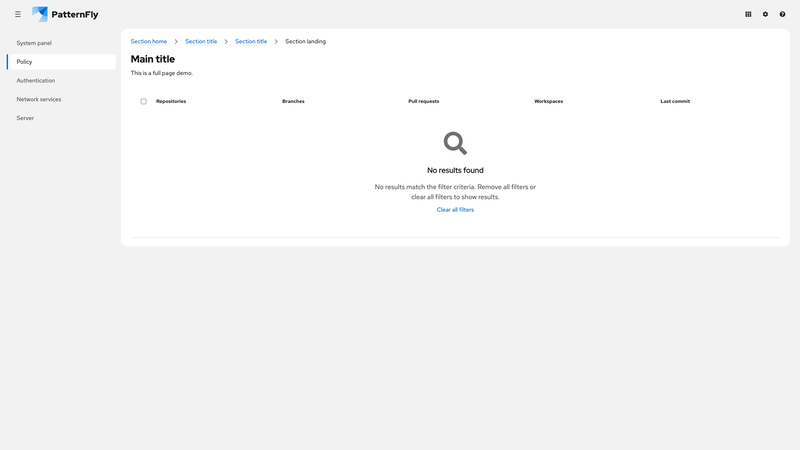This screenshot has height=450, width=800.
Task: Click the Repositories column header
Action: coord(171,101)
